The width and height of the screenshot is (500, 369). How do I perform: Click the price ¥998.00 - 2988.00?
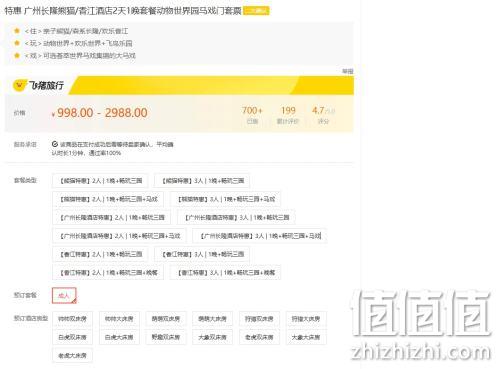pos(100,113)
